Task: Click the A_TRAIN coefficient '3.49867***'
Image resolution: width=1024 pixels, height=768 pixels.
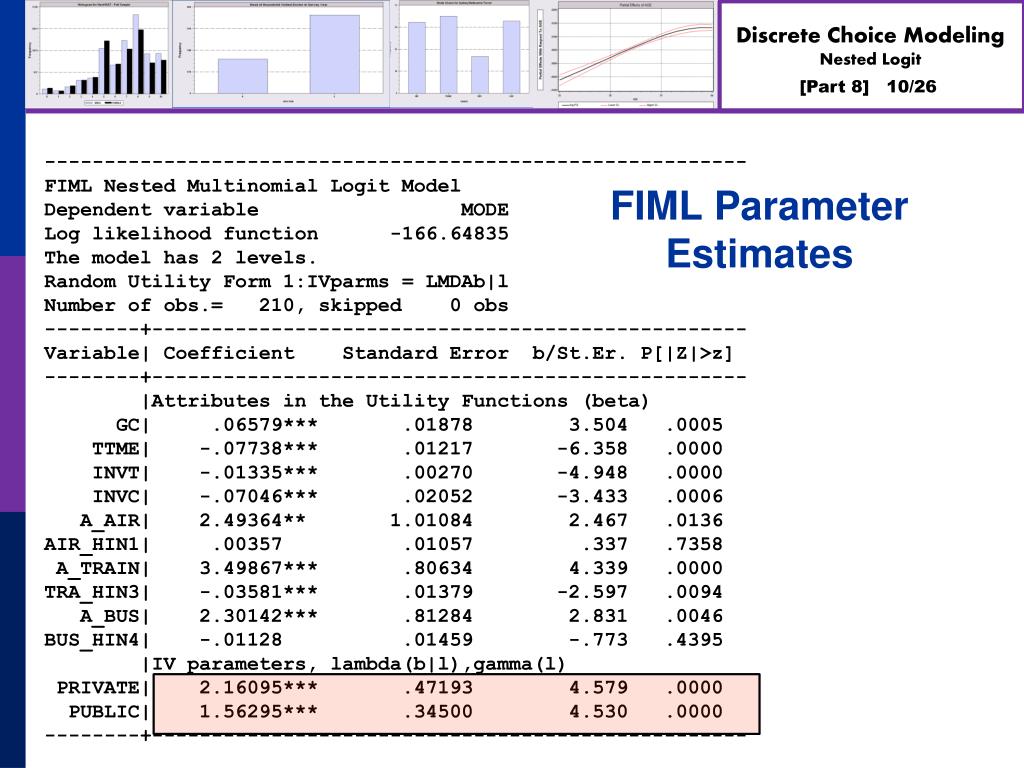Action: point(259,568)
